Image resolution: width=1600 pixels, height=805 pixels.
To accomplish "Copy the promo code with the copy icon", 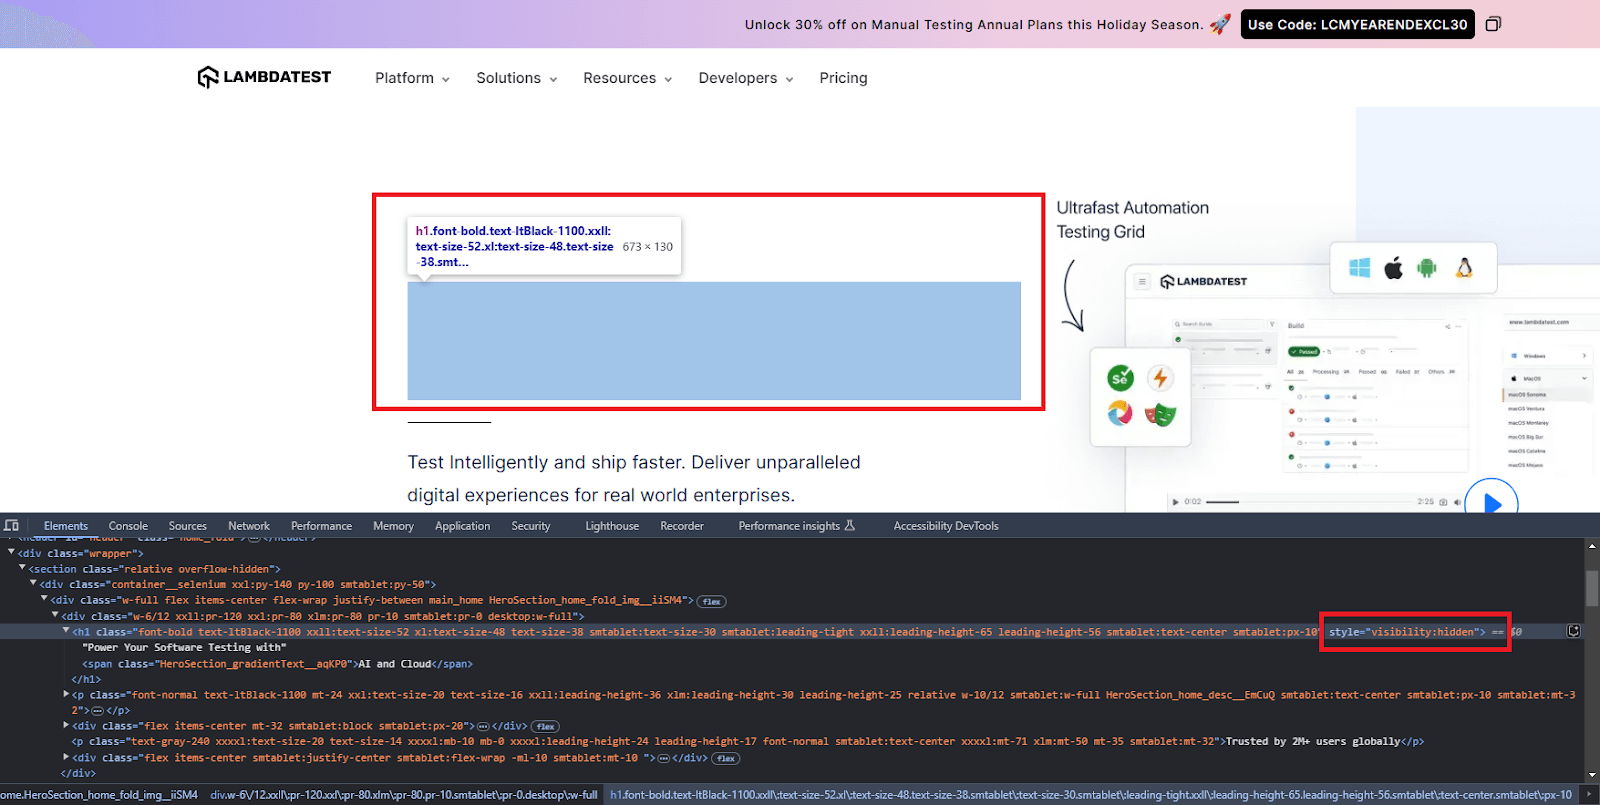I will click(1493, 24).
